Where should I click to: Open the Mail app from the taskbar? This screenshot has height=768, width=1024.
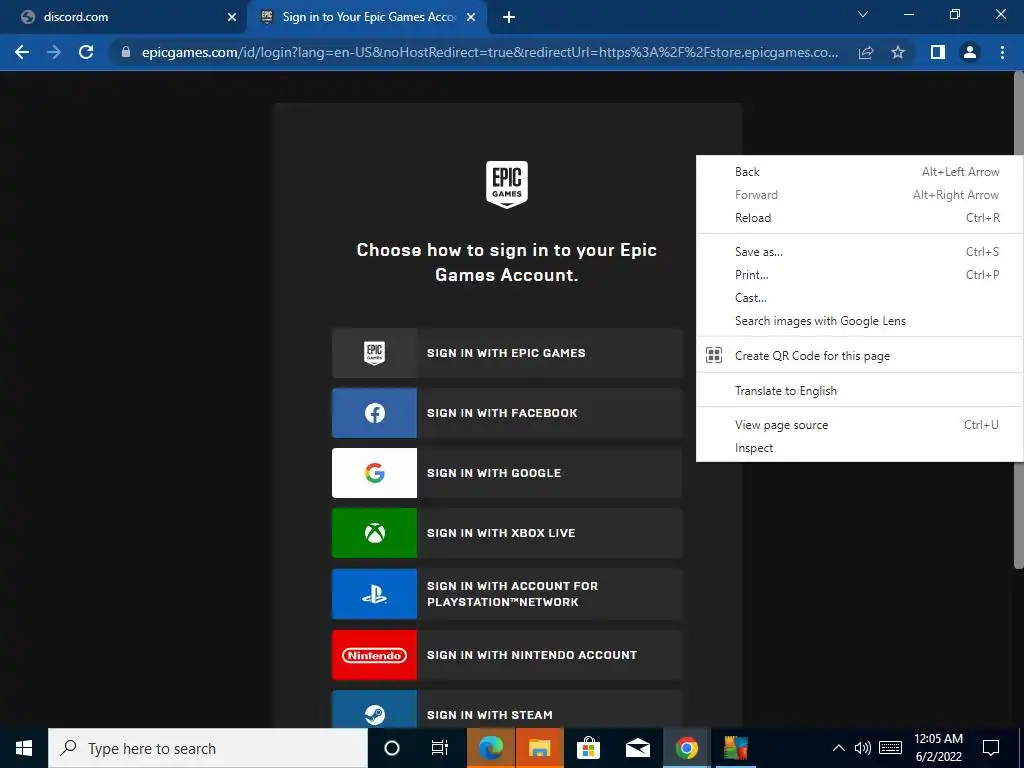coord(637,748)
